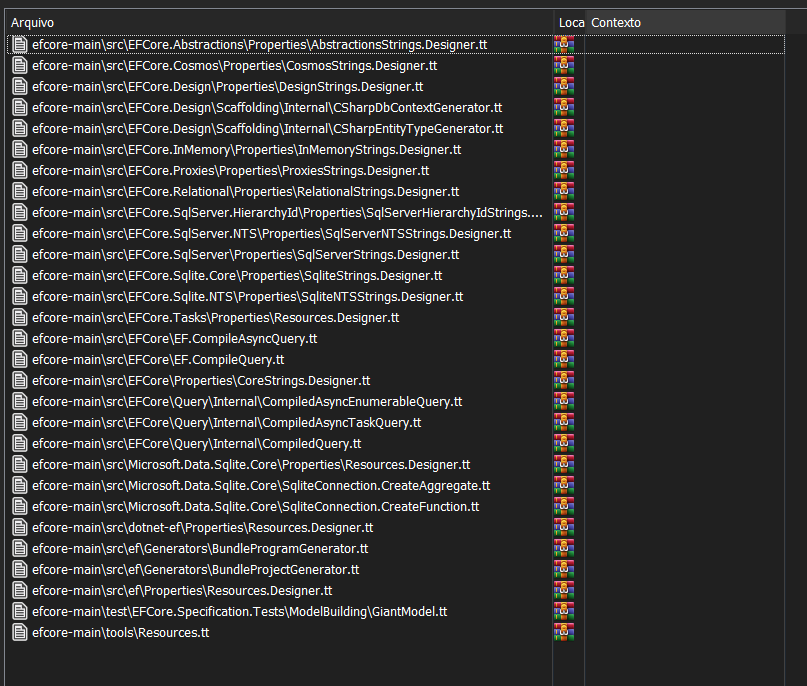Click archive icon in EF.CompileQuery.tt row
This screenshot has width=807, height=686.
(564, 360)
